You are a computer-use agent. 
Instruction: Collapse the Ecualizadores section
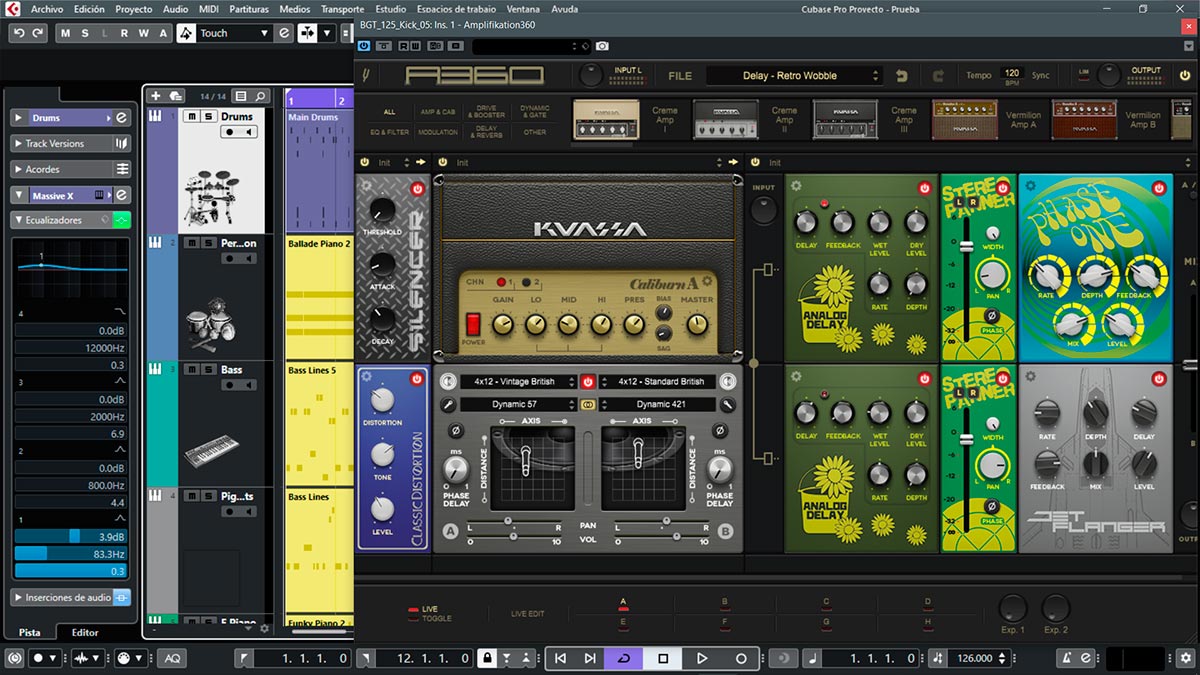18,220
